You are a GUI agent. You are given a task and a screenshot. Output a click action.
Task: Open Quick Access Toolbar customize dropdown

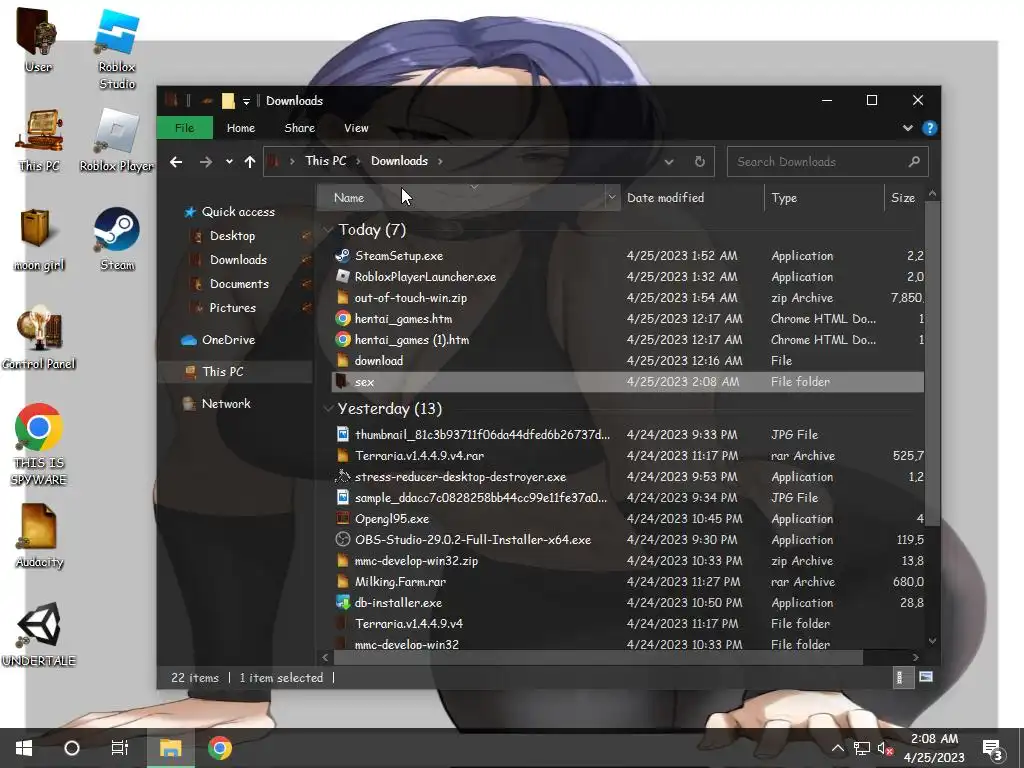coord(246,101)
